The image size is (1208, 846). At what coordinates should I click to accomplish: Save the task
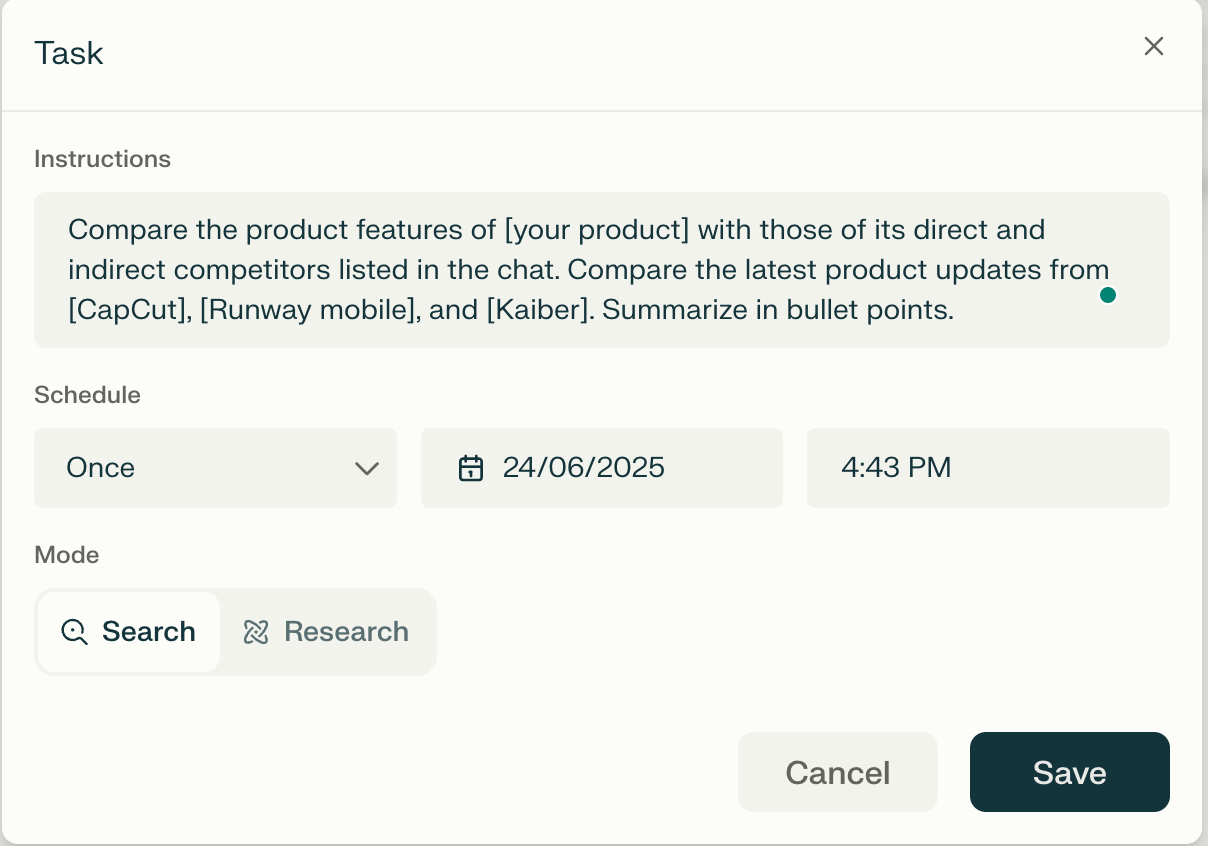coord(1070,772)
